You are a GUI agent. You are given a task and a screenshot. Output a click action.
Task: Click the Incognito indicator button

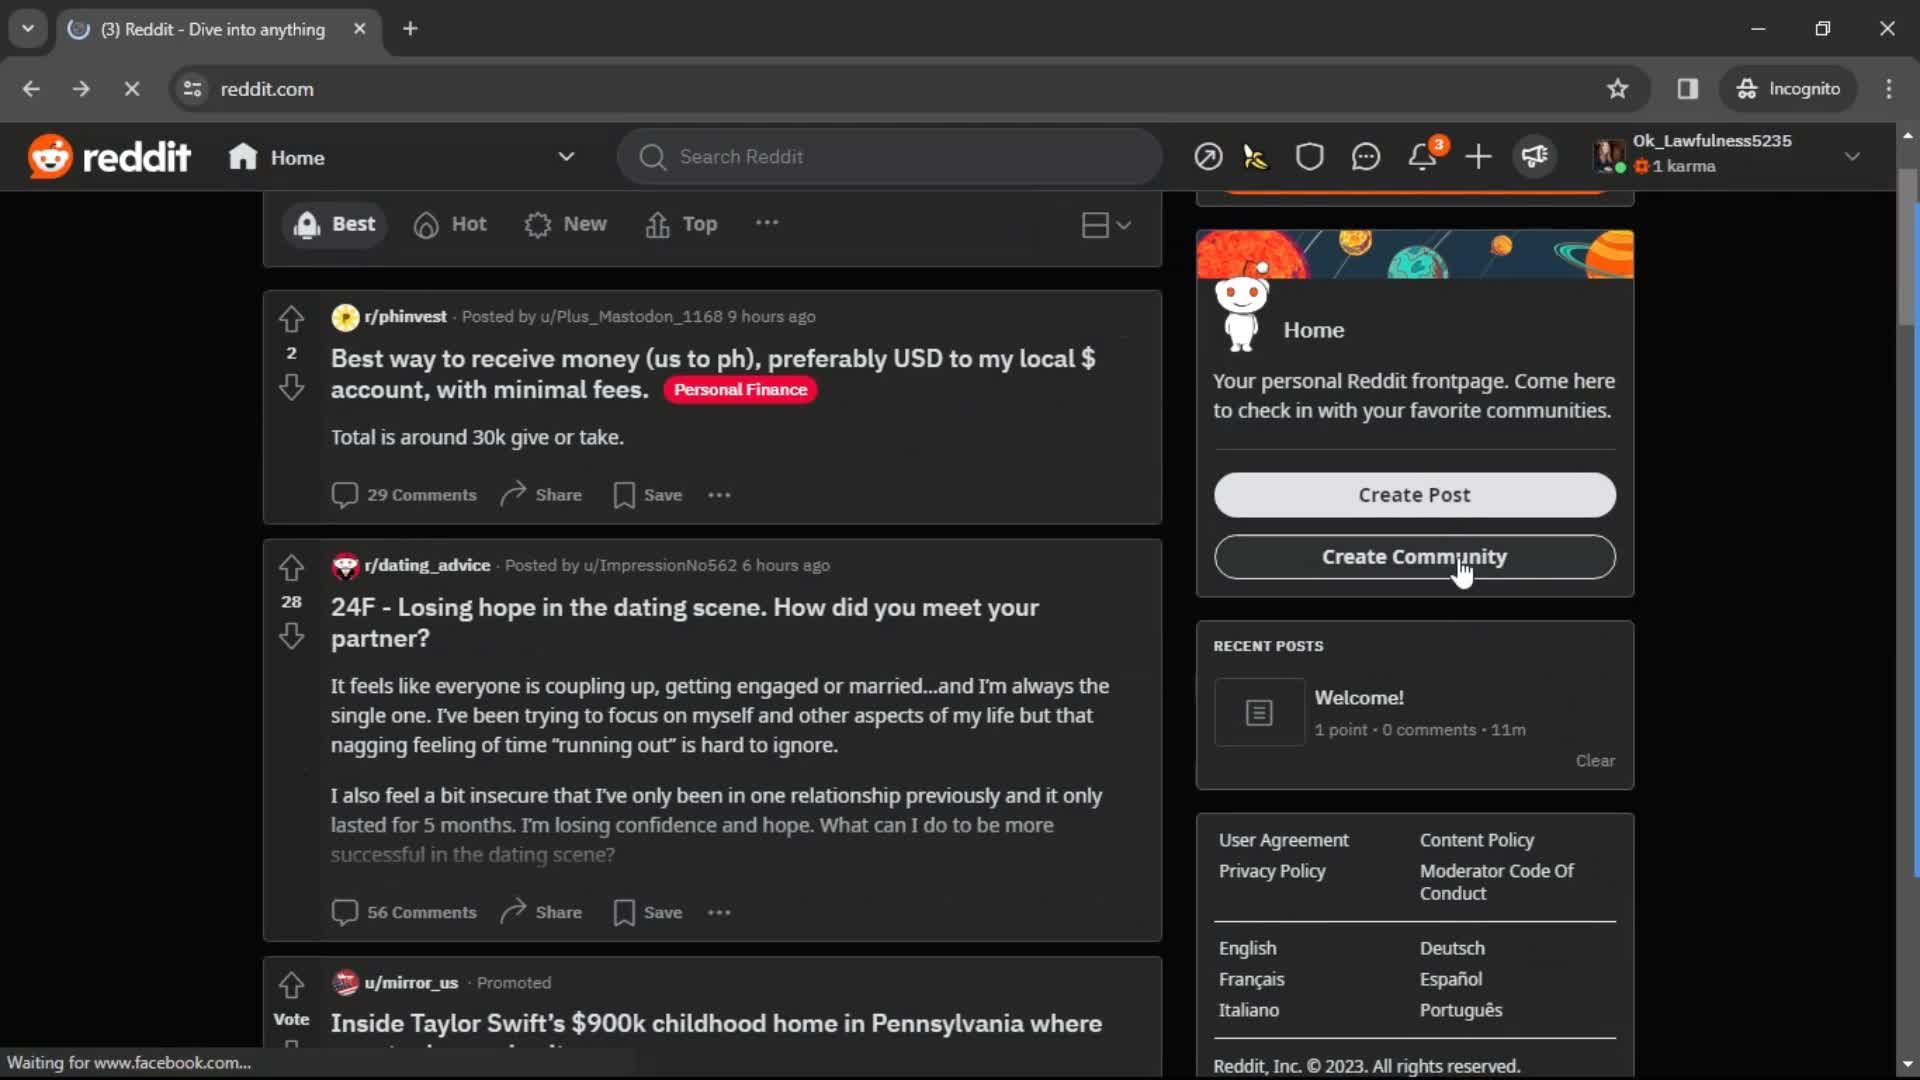coord(1788,89)
